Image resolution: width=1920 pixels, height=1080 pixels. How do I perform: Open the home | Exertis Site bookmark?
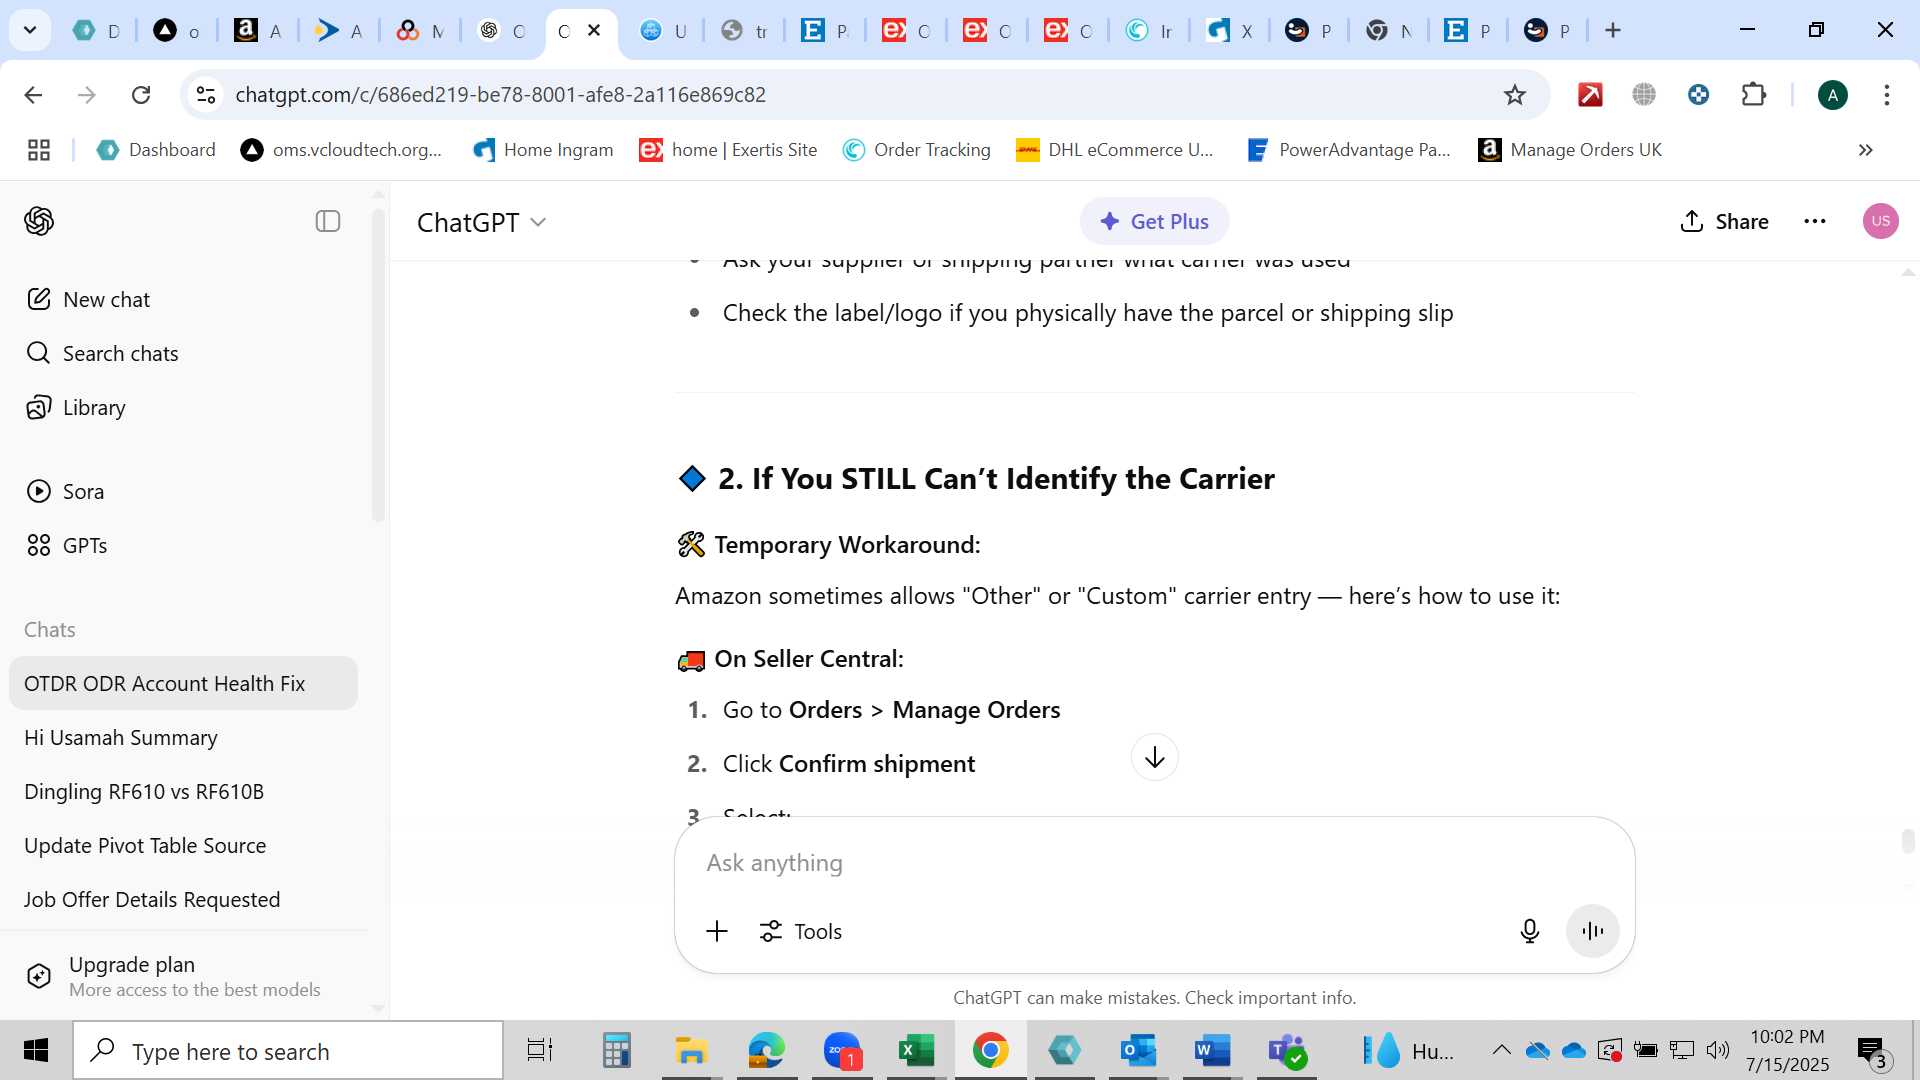[x=729, y=150]
